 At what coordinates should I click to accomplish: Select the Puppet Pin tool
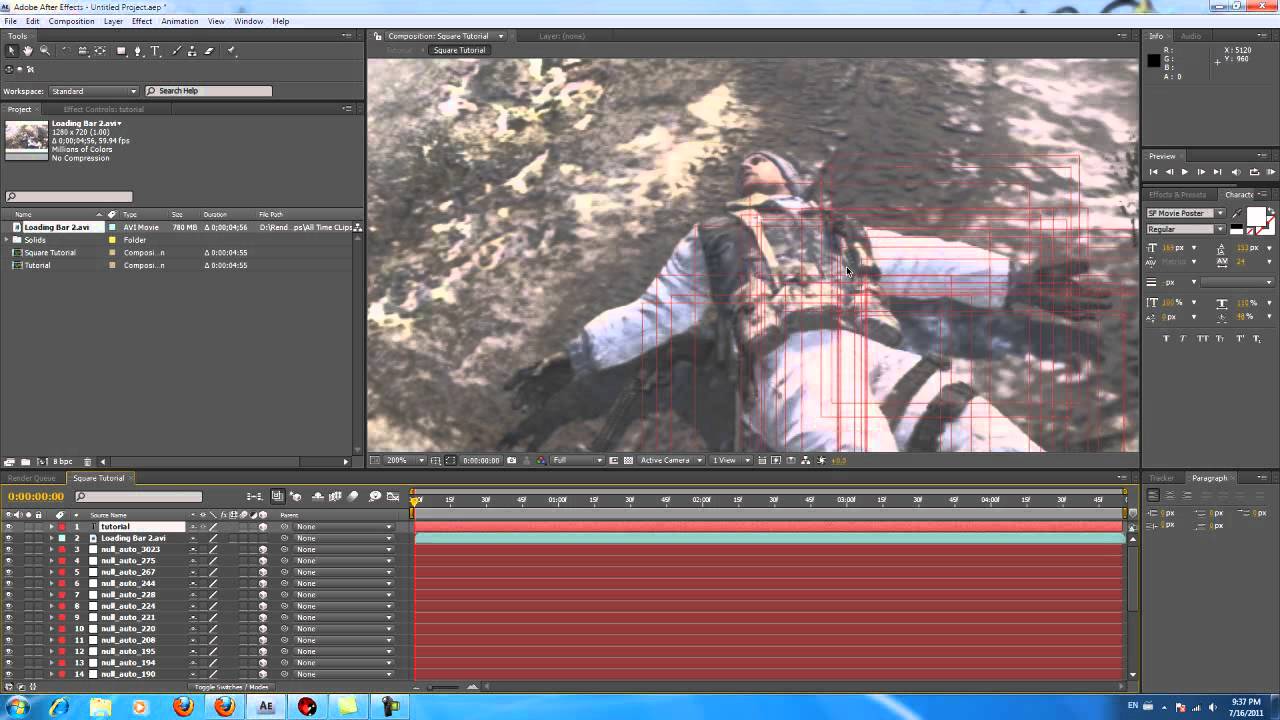click(231, 51)
